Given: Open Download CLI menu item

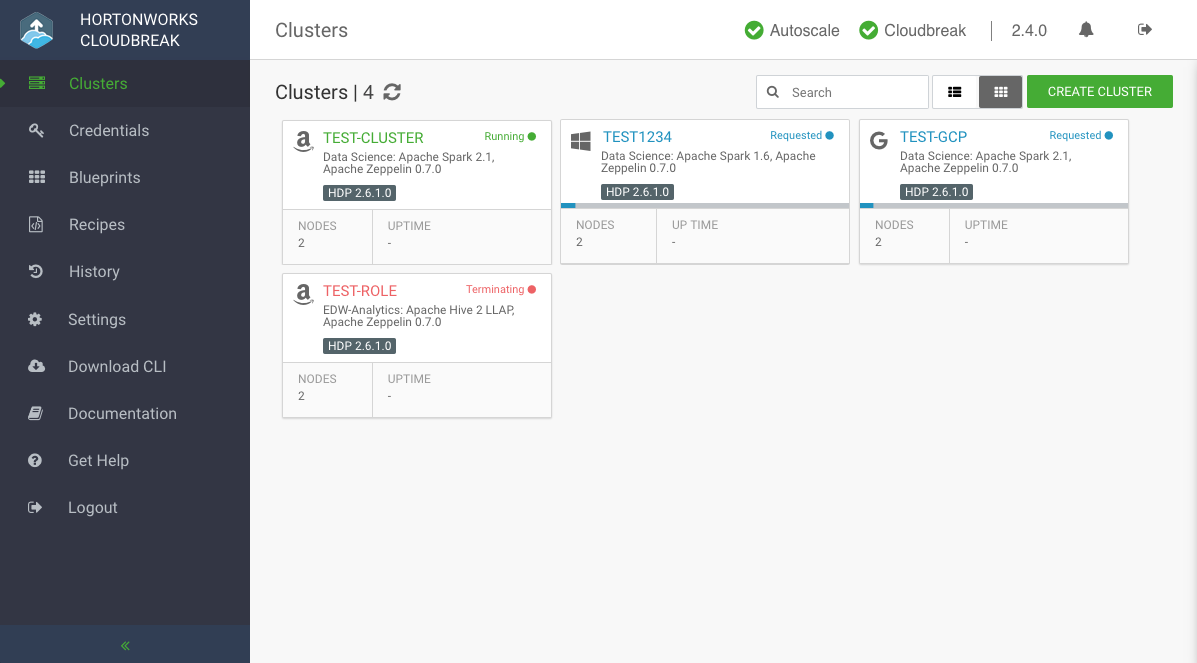Looking at the screenshot, I should pos(117,366).
